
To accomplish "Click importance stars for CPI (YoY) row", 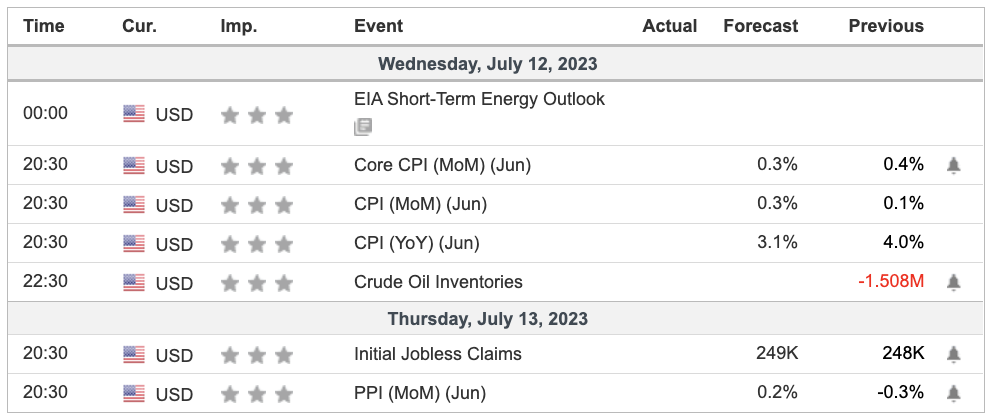I will tap(256, 244).
